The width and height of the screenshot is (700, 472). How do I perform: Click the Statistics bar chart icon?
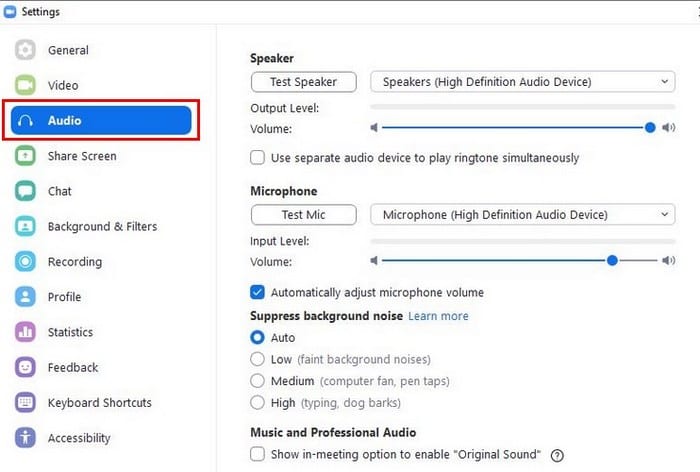[25, 332]
